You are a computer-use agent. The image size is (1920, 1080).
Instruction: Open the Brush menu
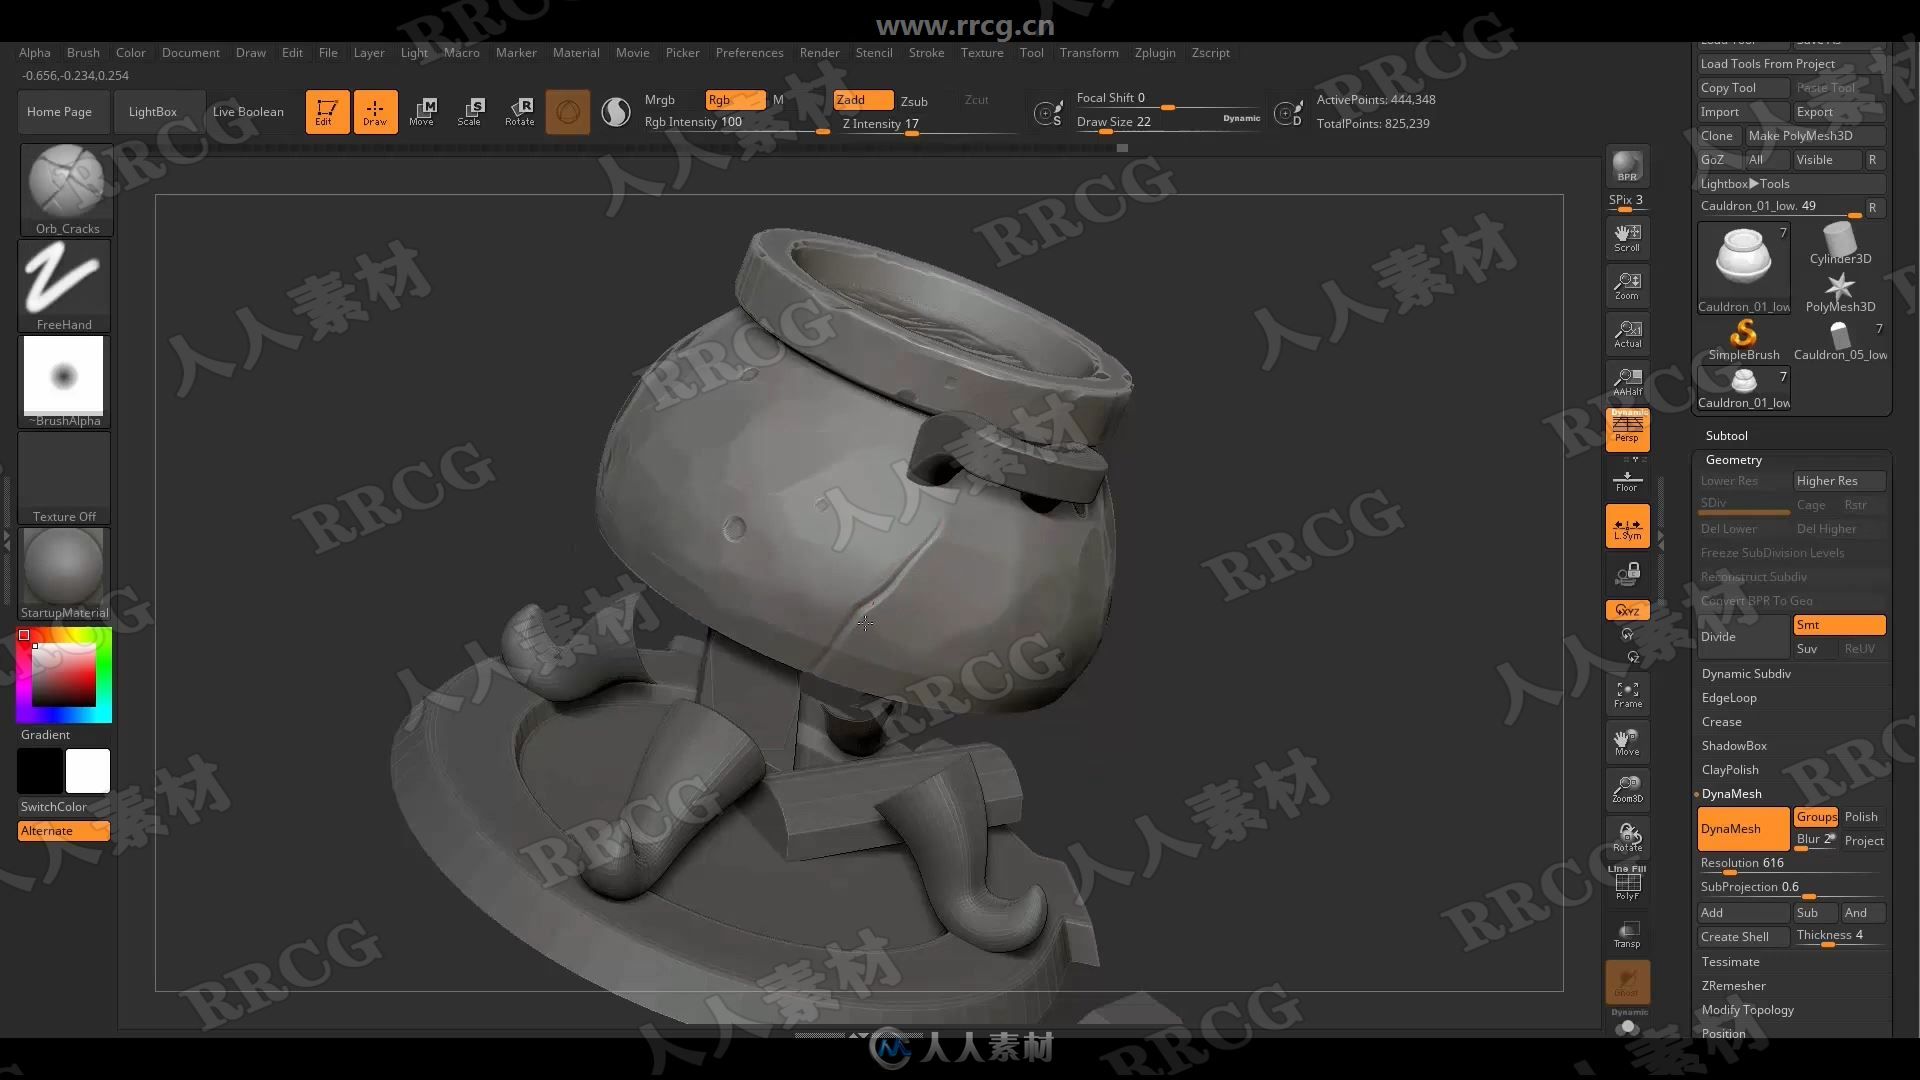pyautogui.click(x=83, y=53)
